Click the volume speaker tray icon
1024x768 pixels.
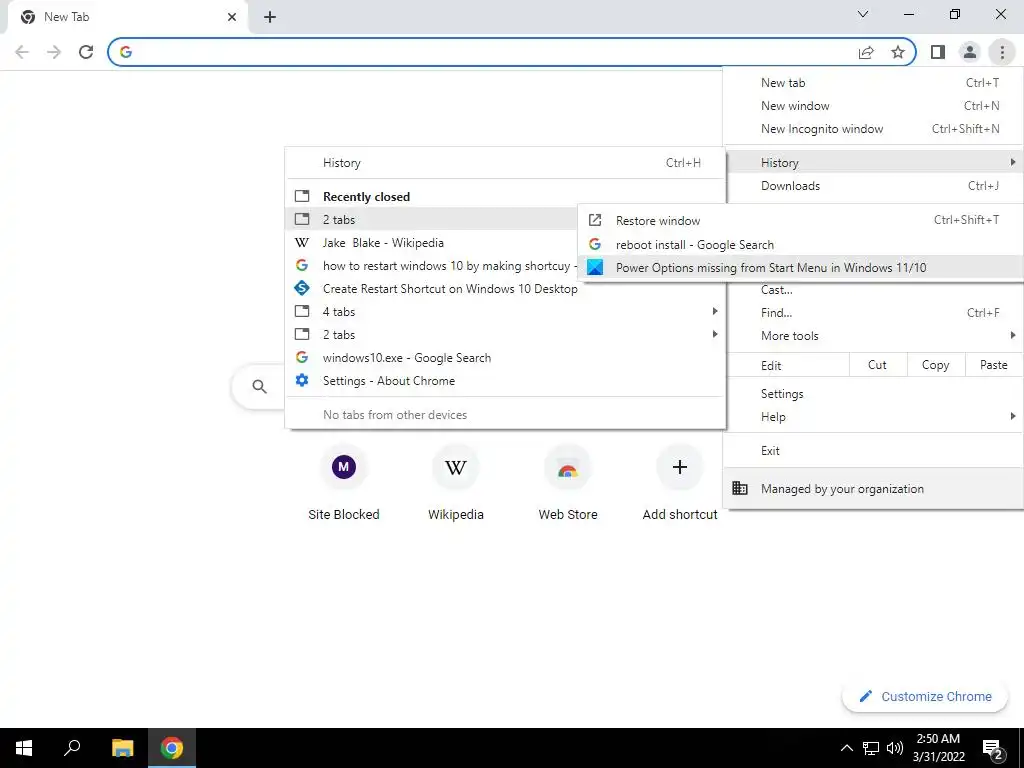(895, 748)
